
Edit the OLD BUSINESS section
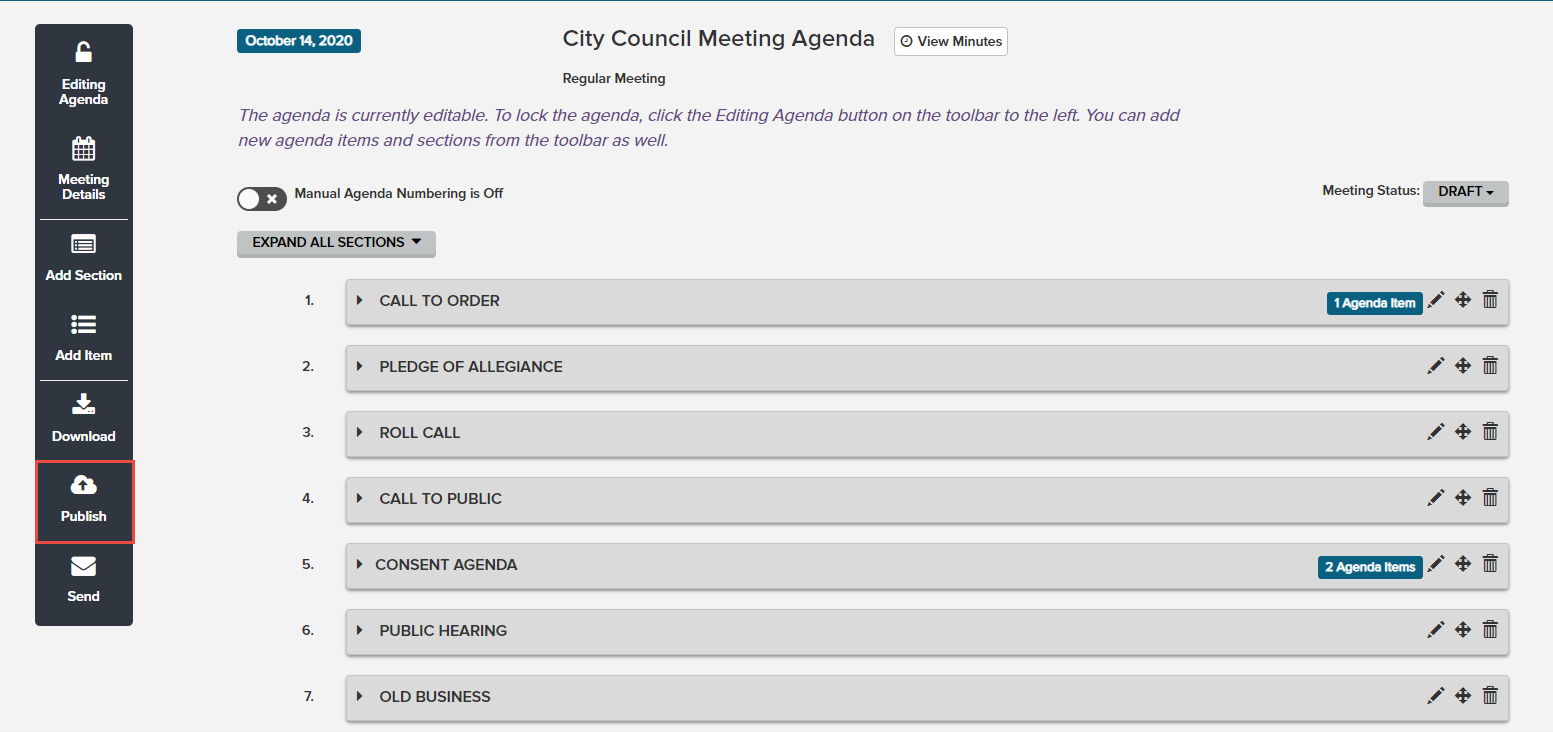(1436, 696)
